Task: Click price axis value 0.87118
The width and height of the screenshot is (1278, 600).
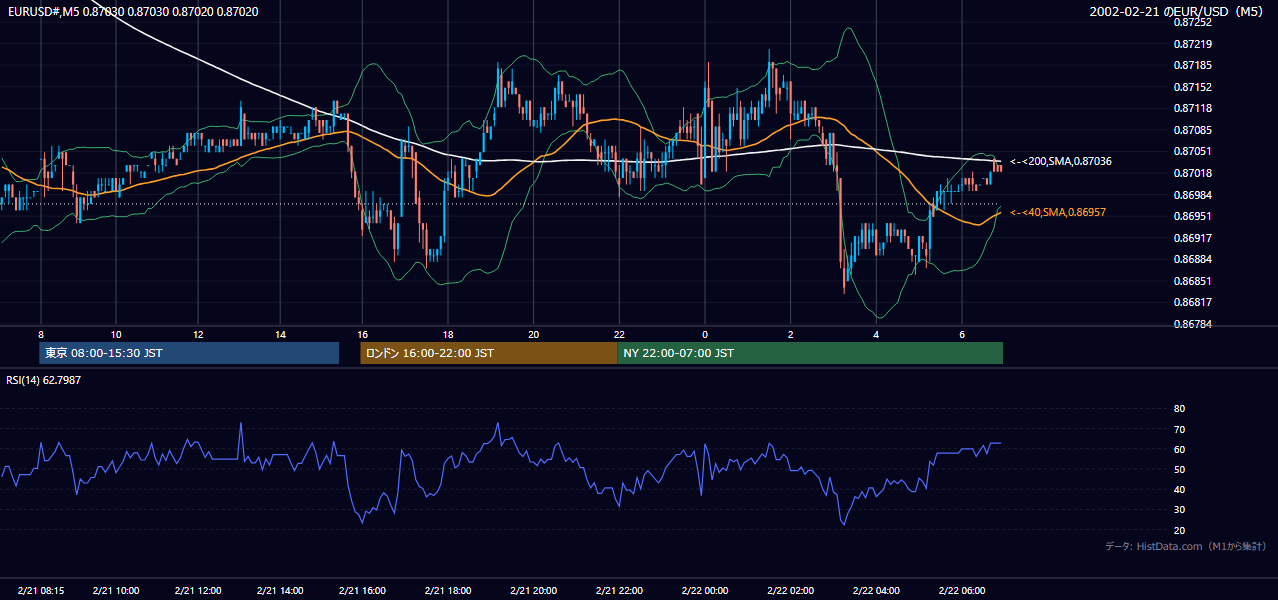Action: coord(1192,109)
